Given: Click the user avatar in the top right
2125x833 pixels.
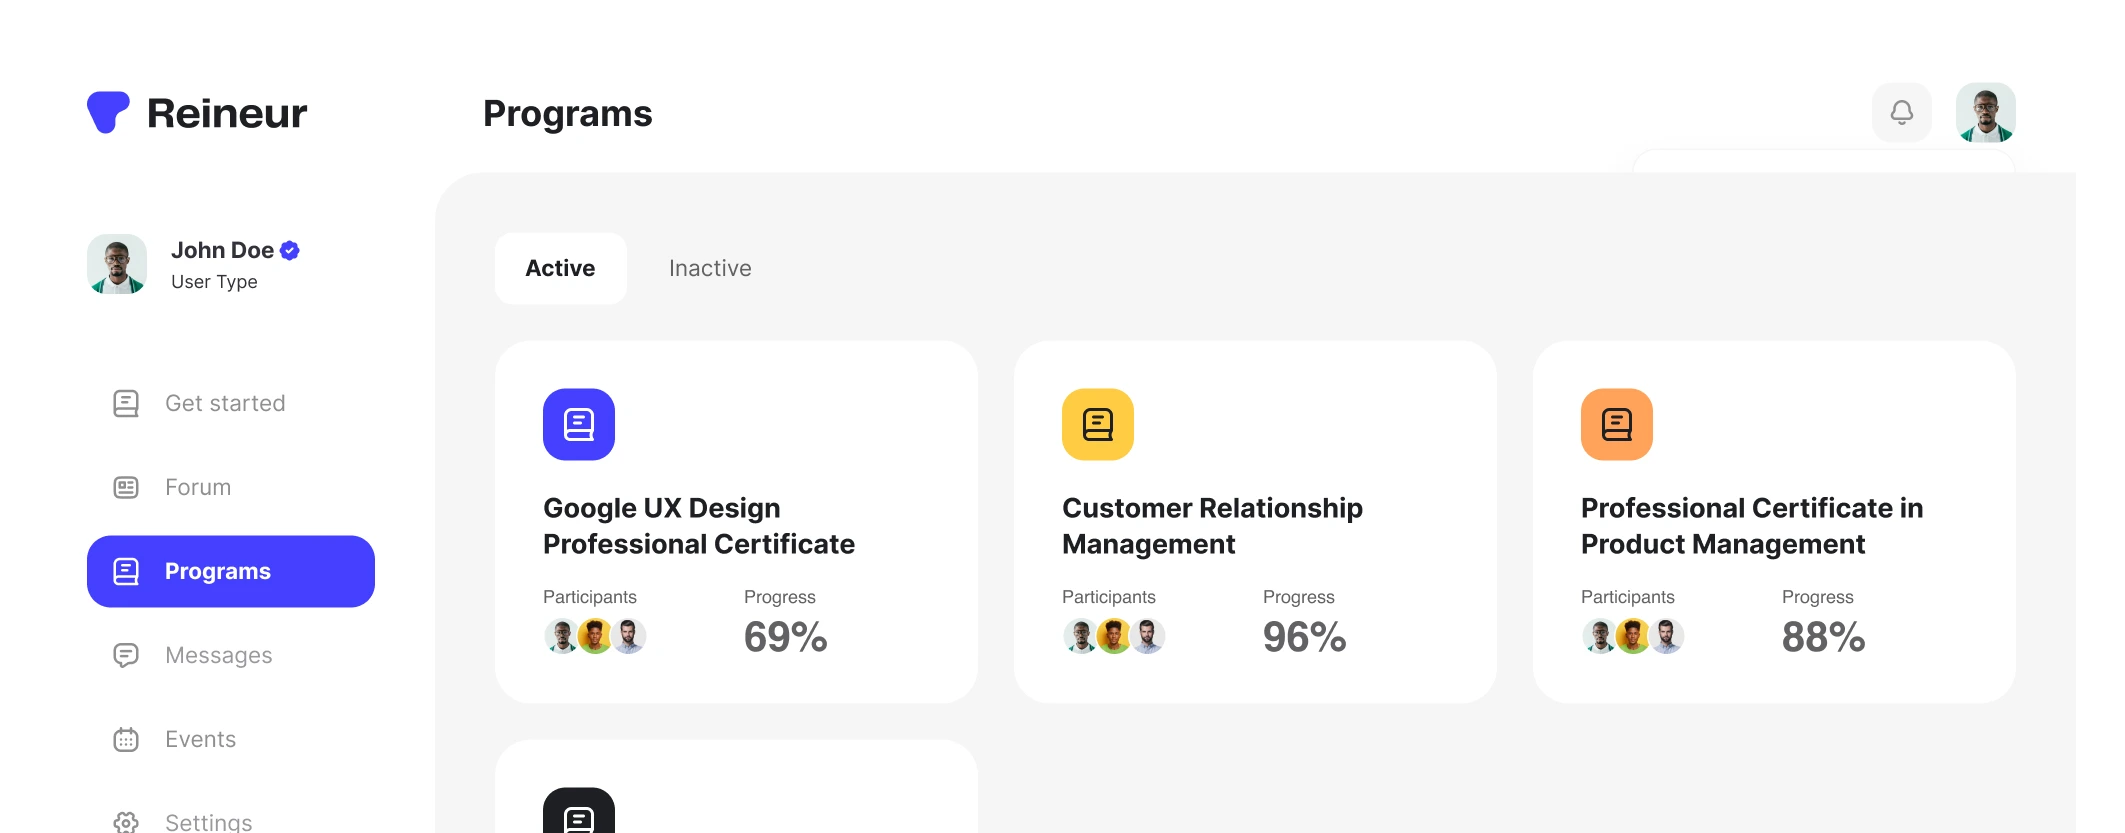Looking at the screenshot, I should (1986, 112).
